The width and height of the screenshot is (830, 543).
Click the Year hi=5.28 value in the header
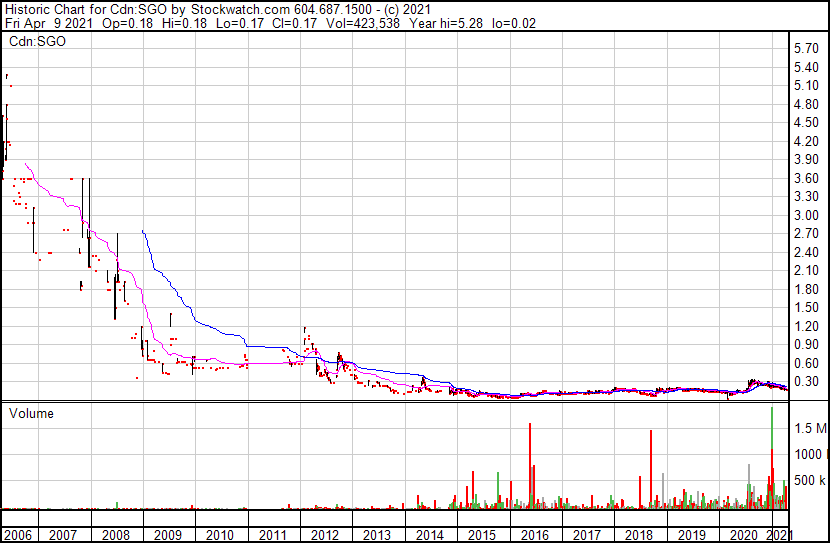click(x=446, y=23)
